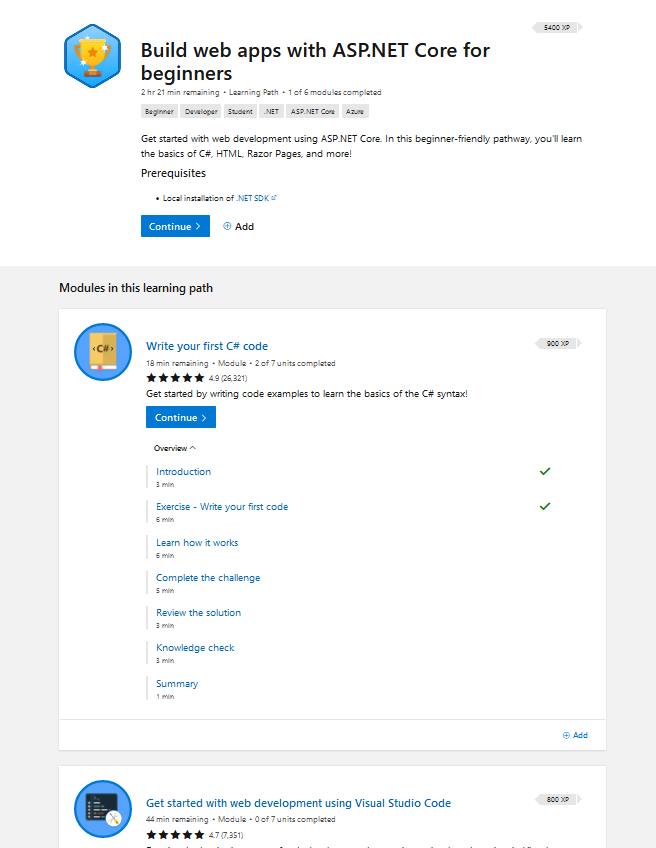Click the 5400 XP badge

point(557,27)
